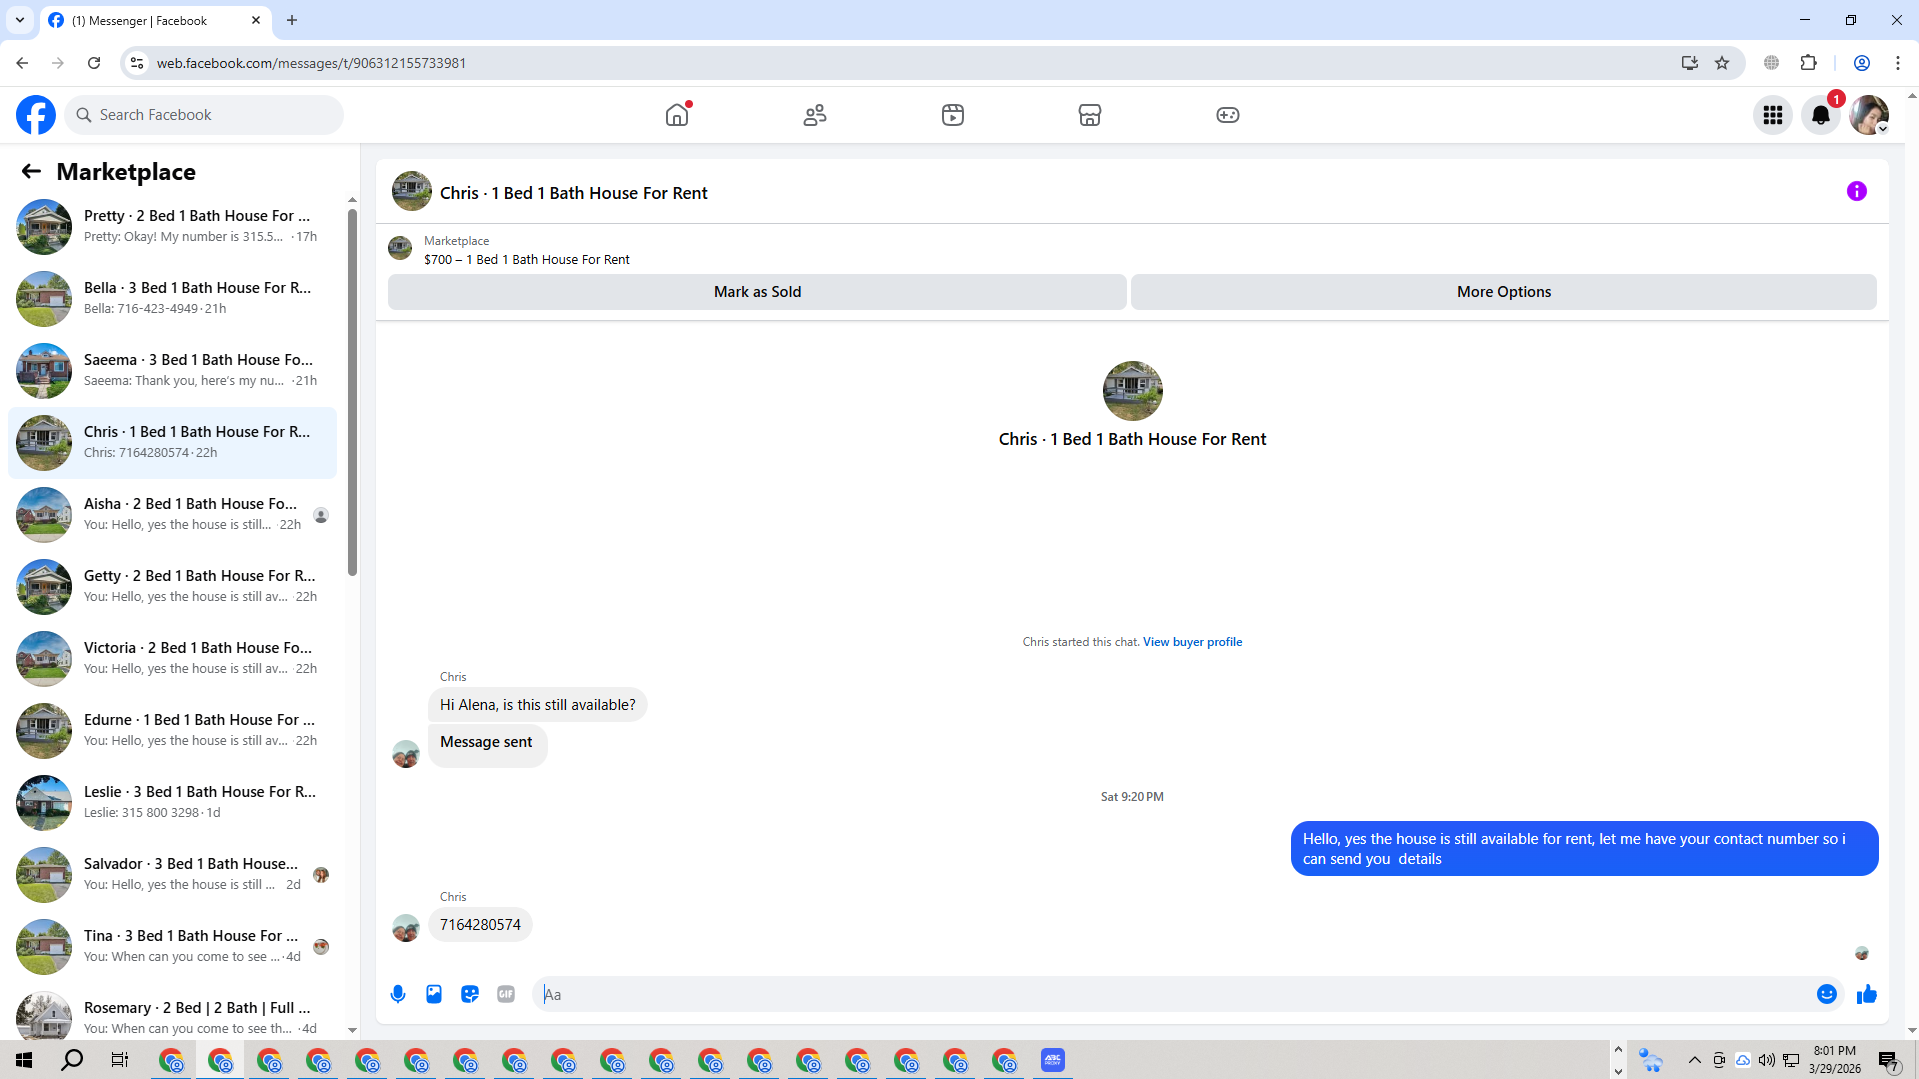Focus the message text box

(x=1170, y=994)
